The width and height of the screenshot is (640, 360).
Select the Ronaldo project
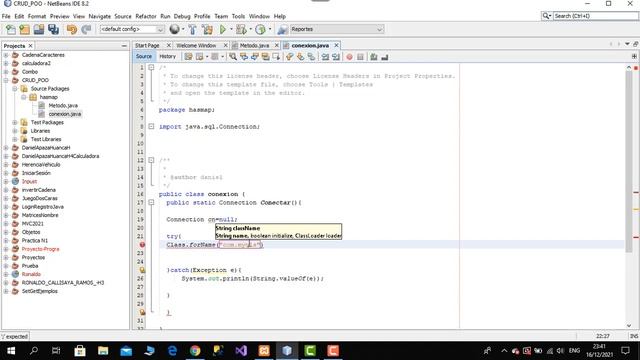(31, 274)
